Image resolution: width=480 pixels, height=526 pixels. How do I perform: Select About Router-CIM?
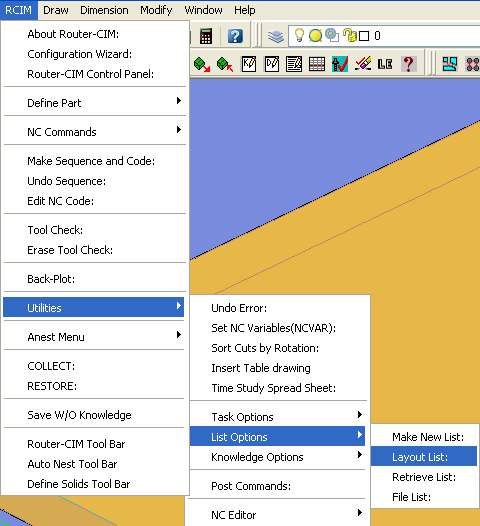coord(94,34)
